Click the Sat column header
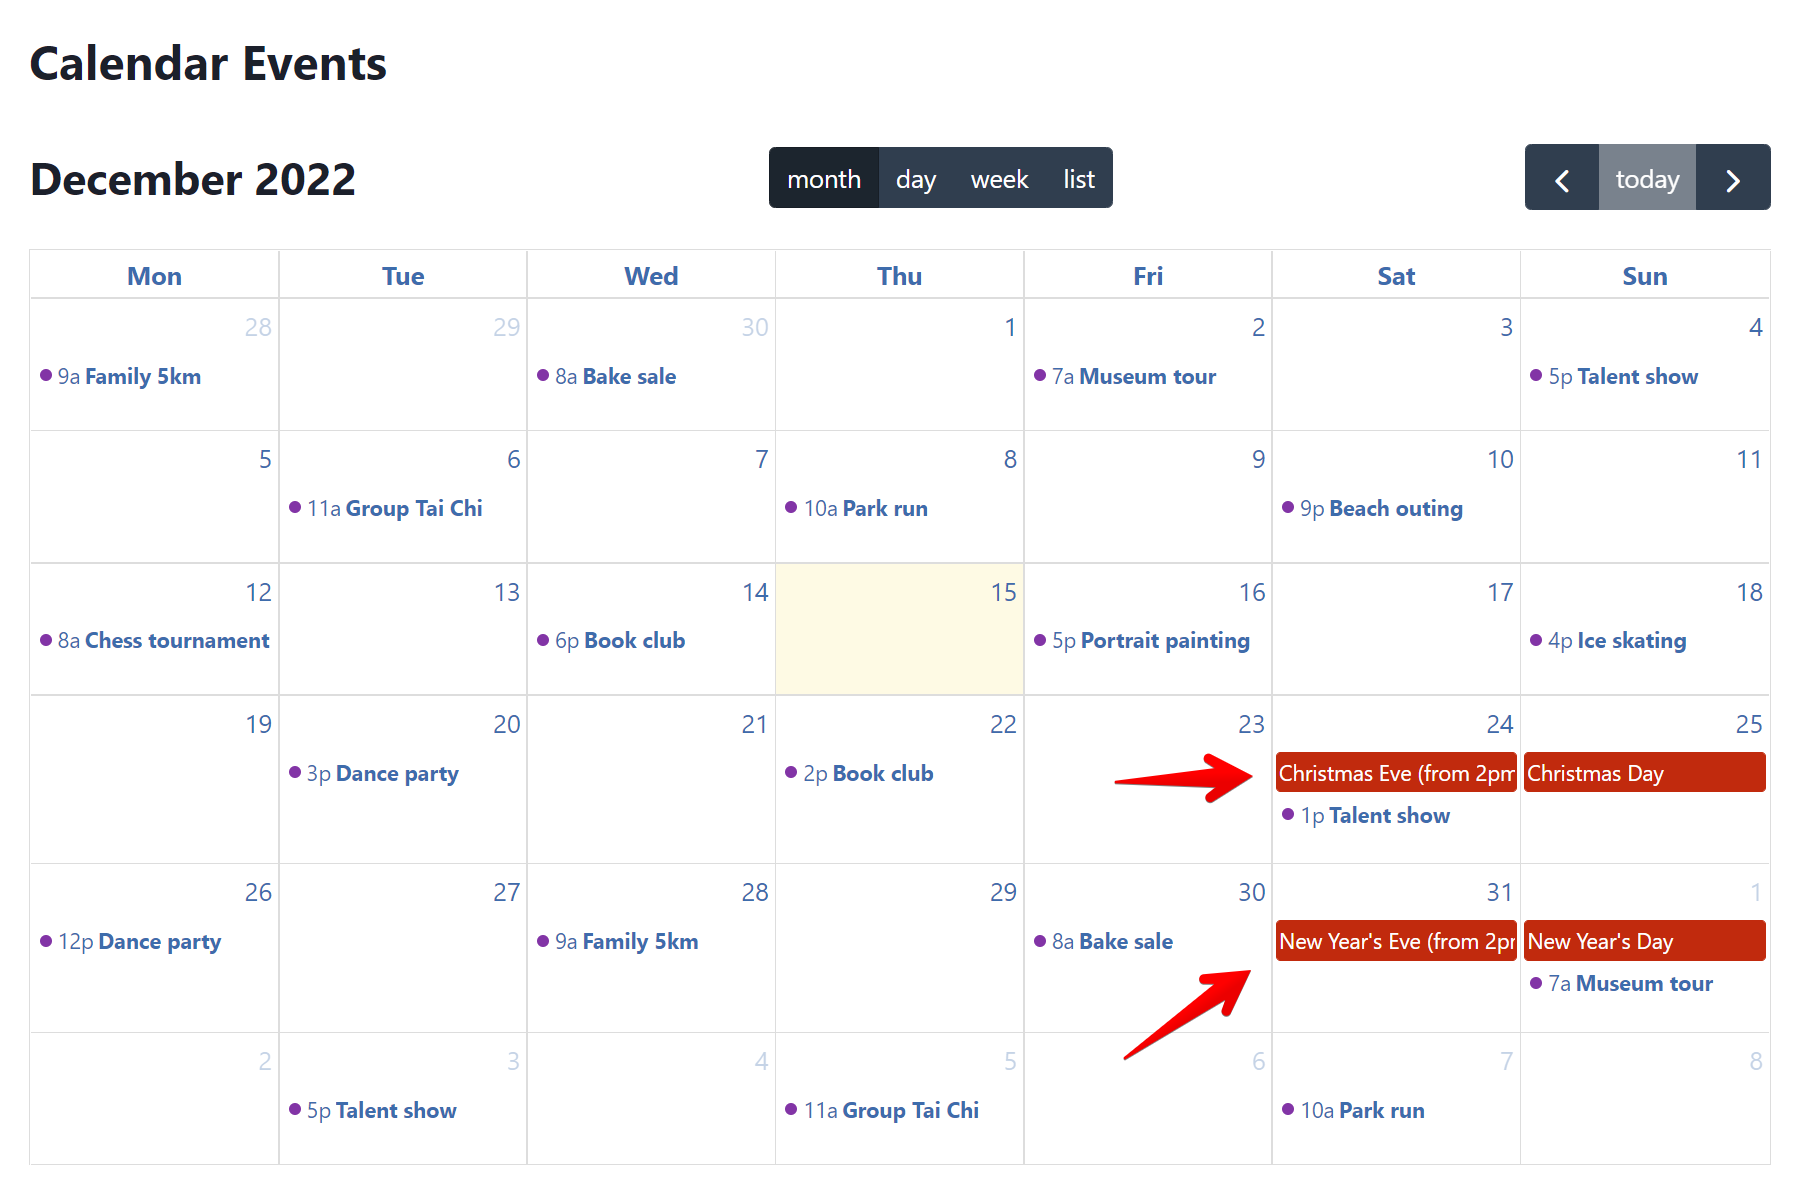Viewport: 1805px width, 1179px height. (1396, 276)
